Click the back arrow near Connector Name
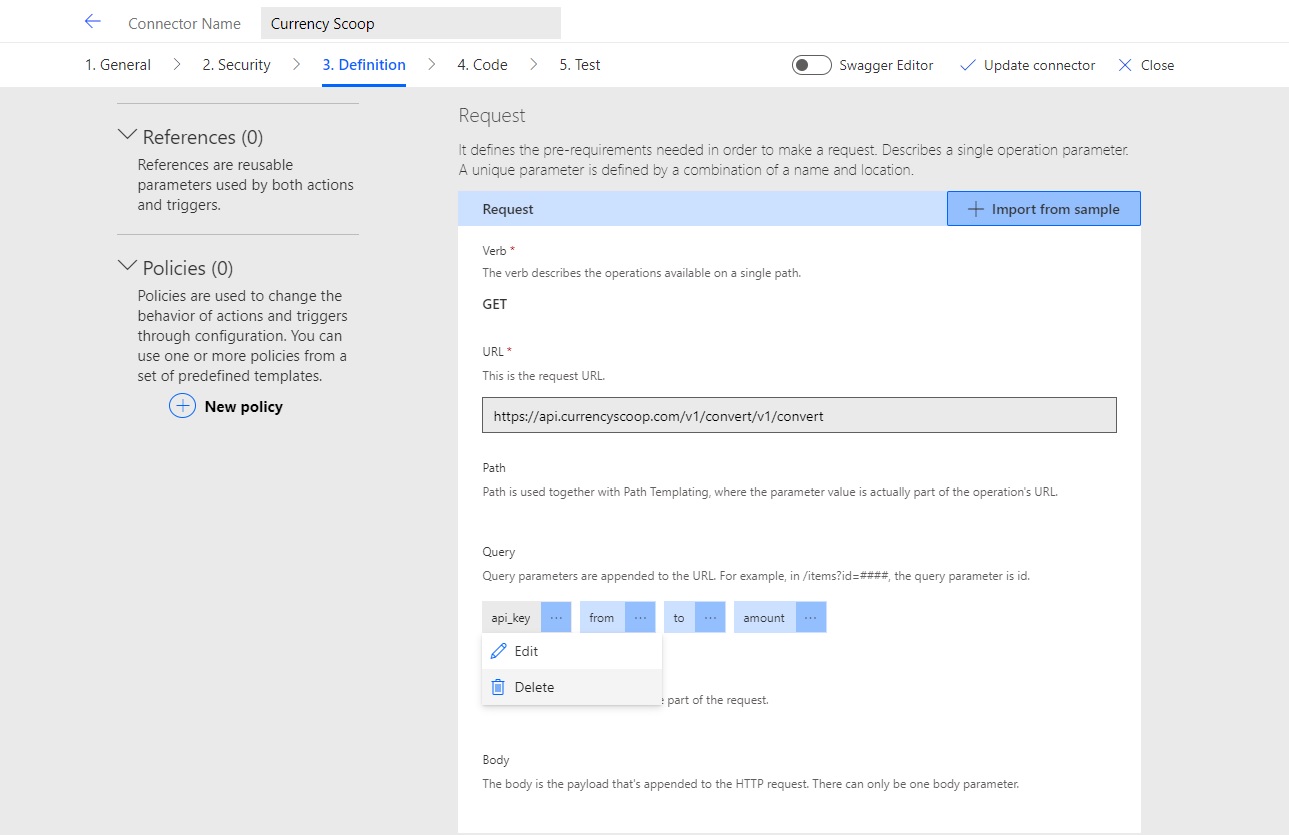Image resolution: width=1289 pixels, height=835 pixels. point(92,21)
